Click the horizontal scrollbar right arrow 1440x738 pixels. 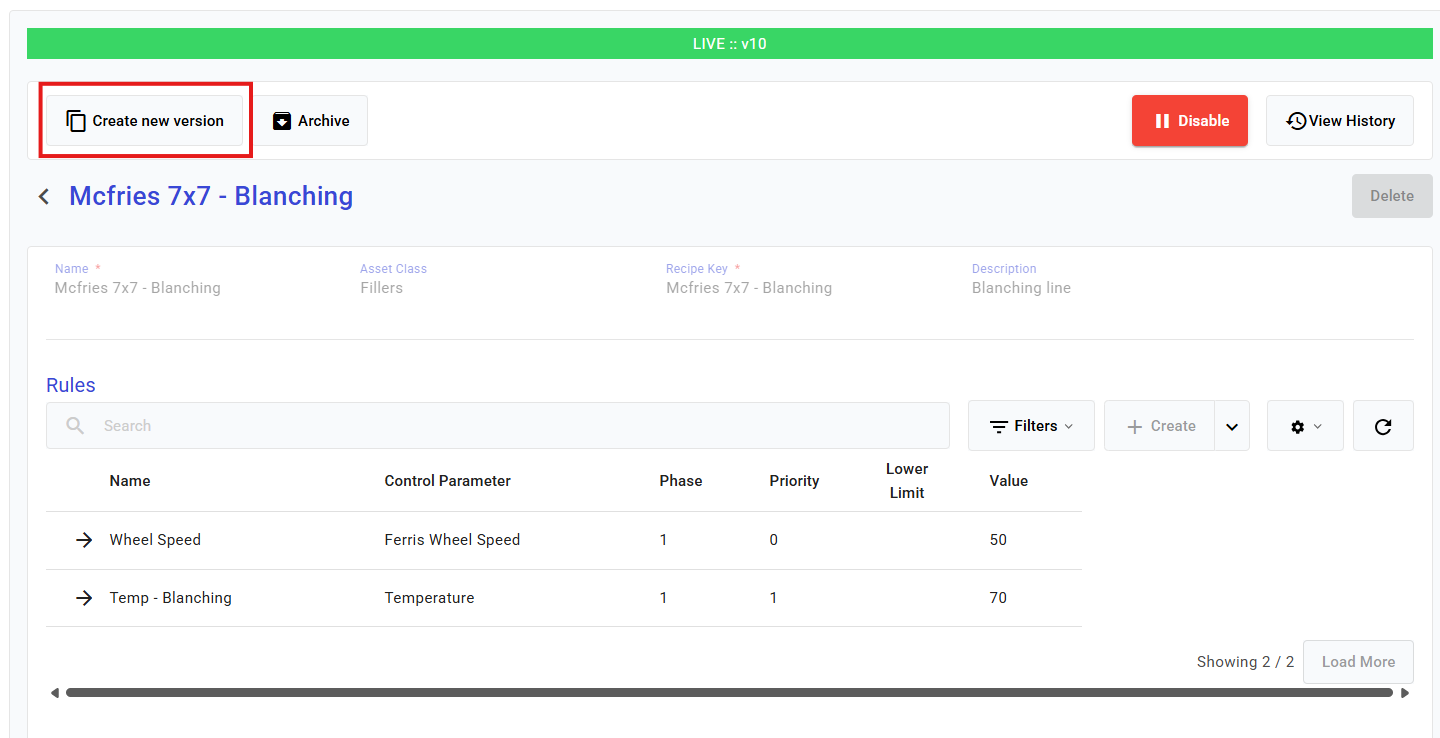pos(1405,692)
